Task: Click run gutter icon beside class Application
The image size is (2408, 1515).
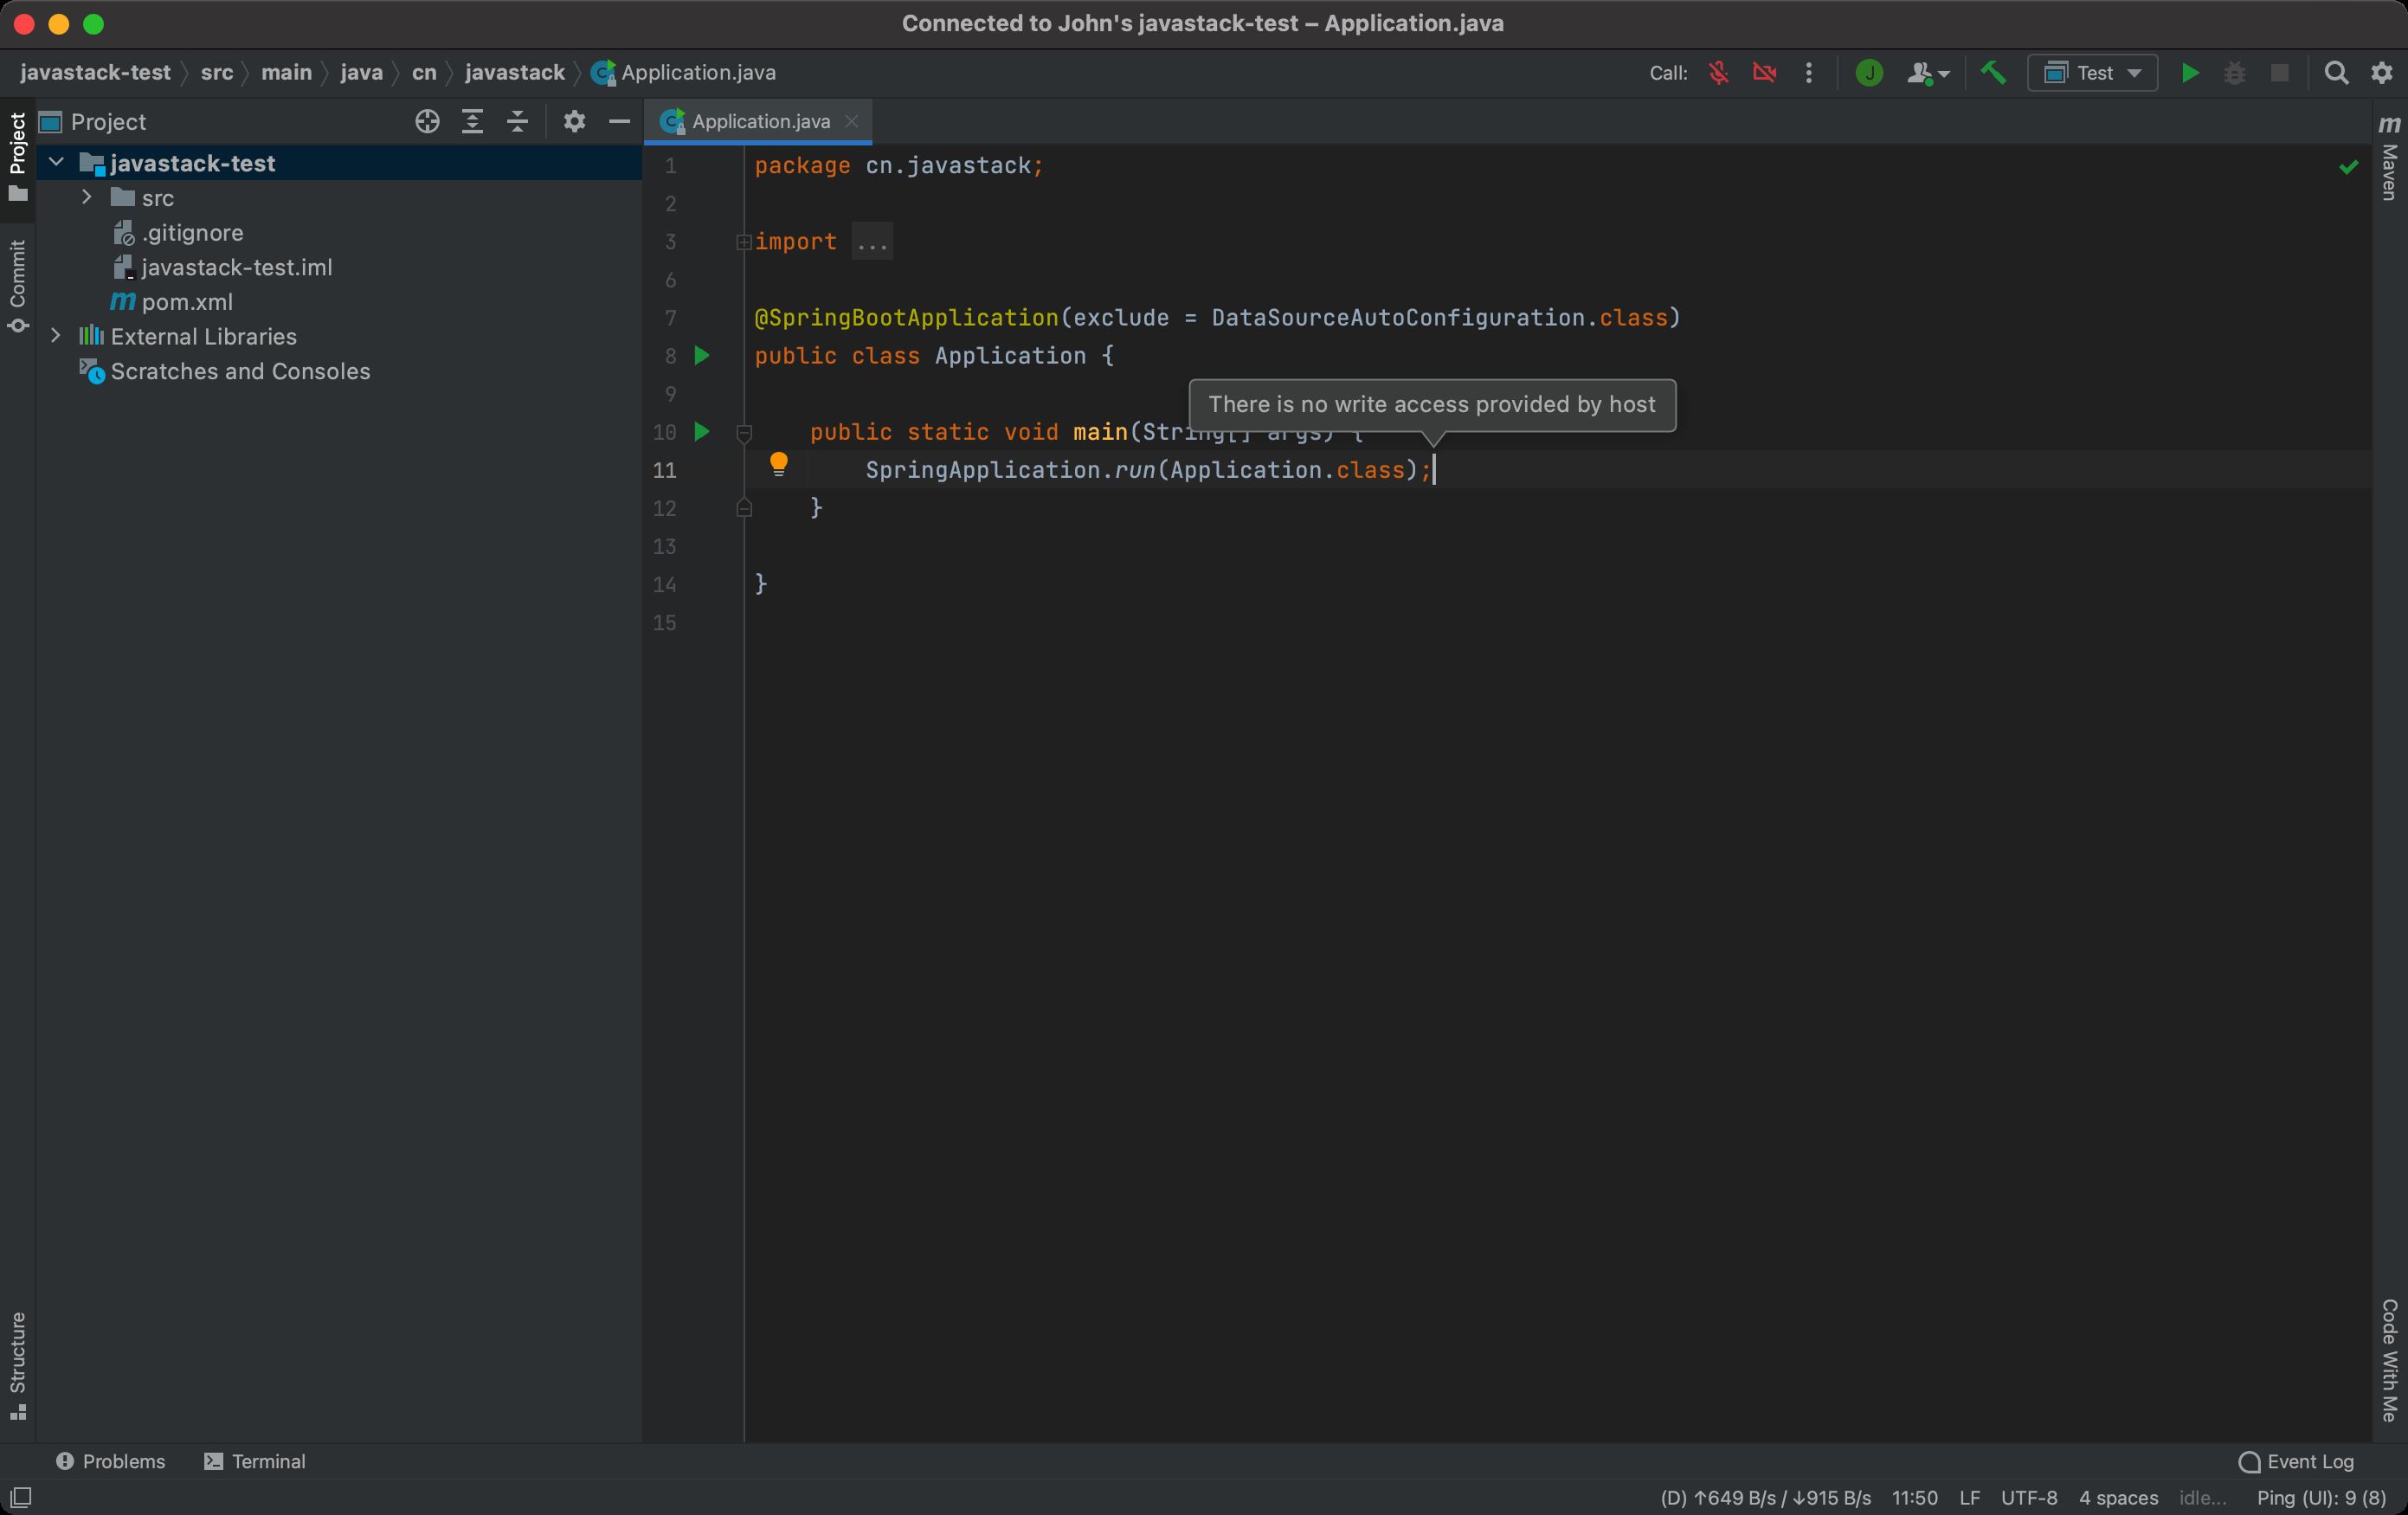Action: [x=702, y=355]
